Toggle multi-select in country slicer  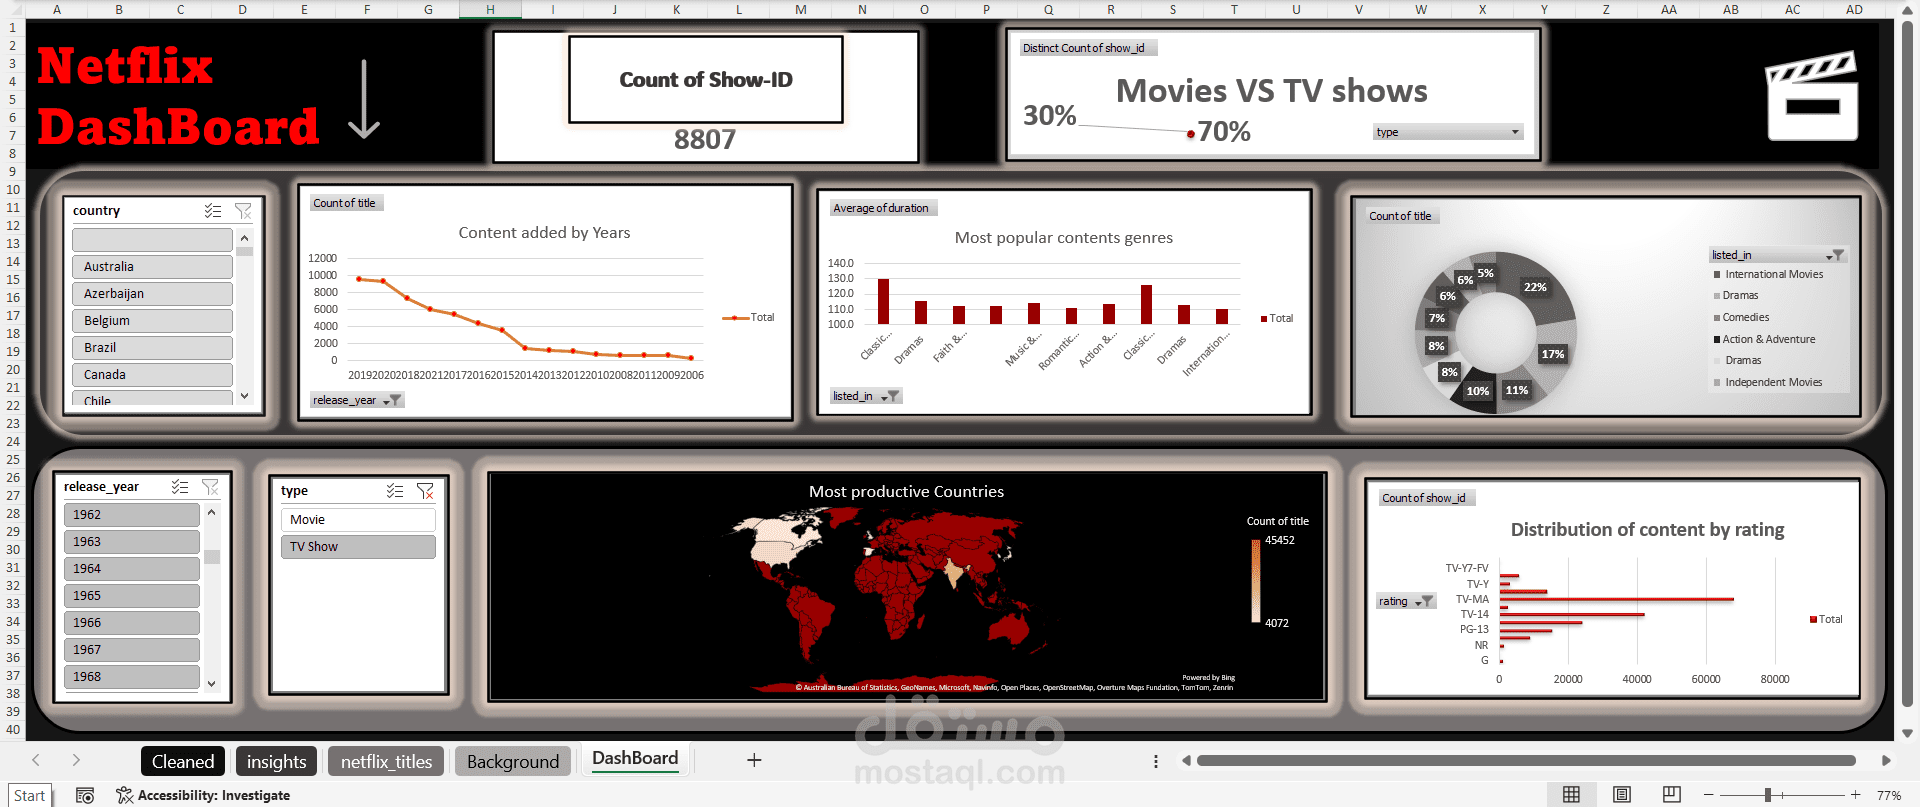coord(213,211)
